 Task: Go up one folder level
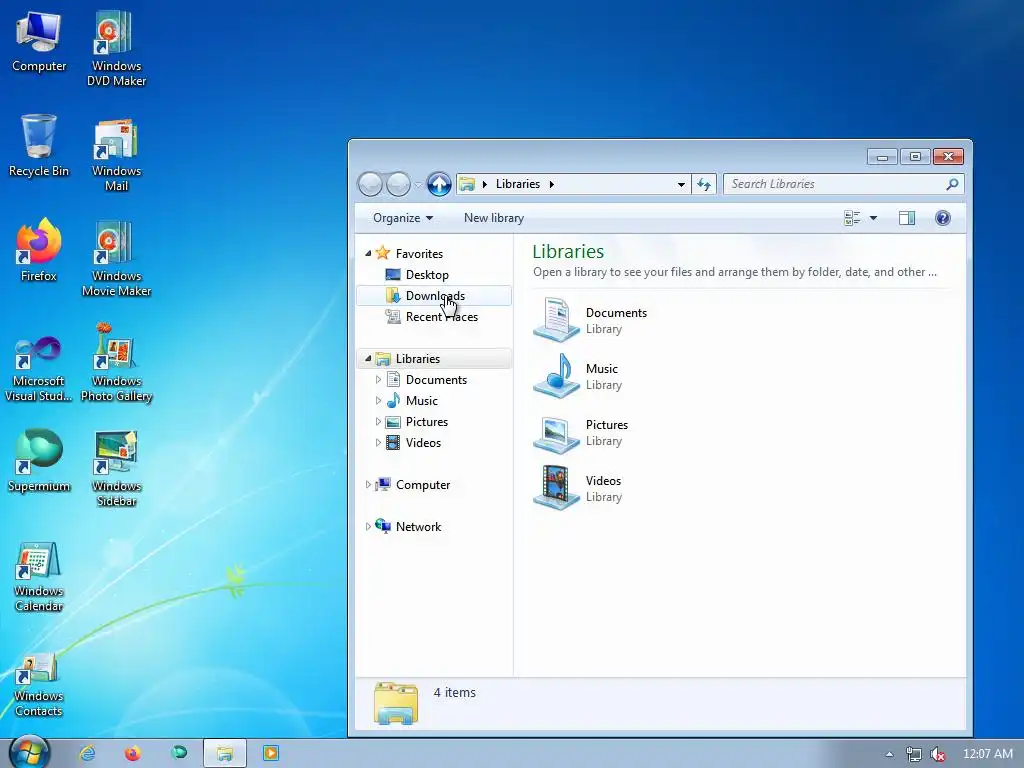[x=439, y=184]
